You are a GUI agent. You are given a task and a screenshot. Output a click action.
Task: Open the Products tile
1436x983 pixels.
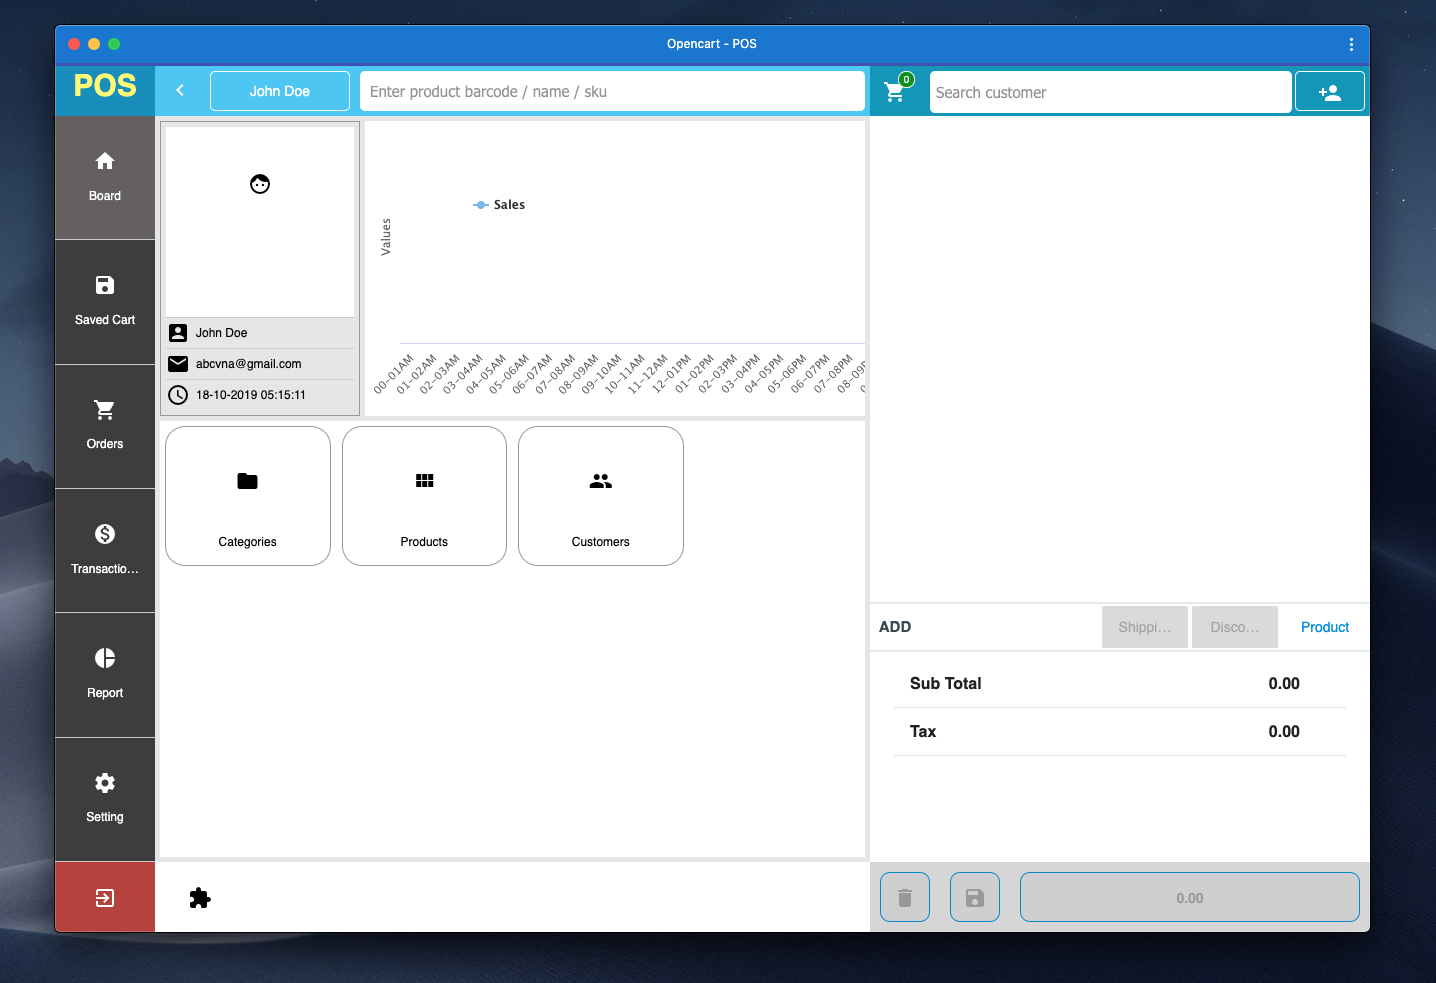tap(424, 496)
